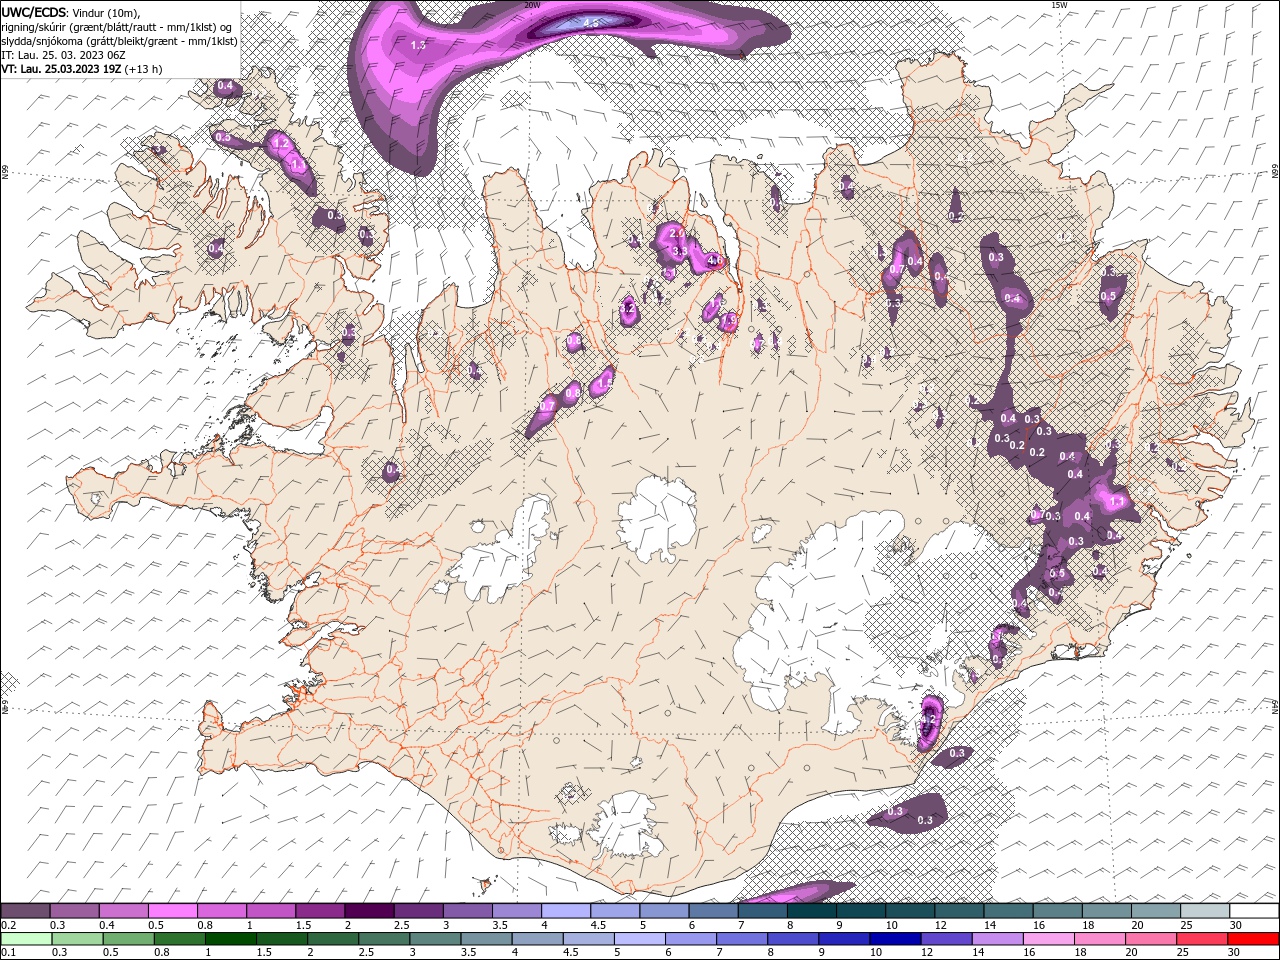The image size is (1280, 960).
Task: Click the 25–30 light grey snow legend swatch
Action: (1203, 911)
